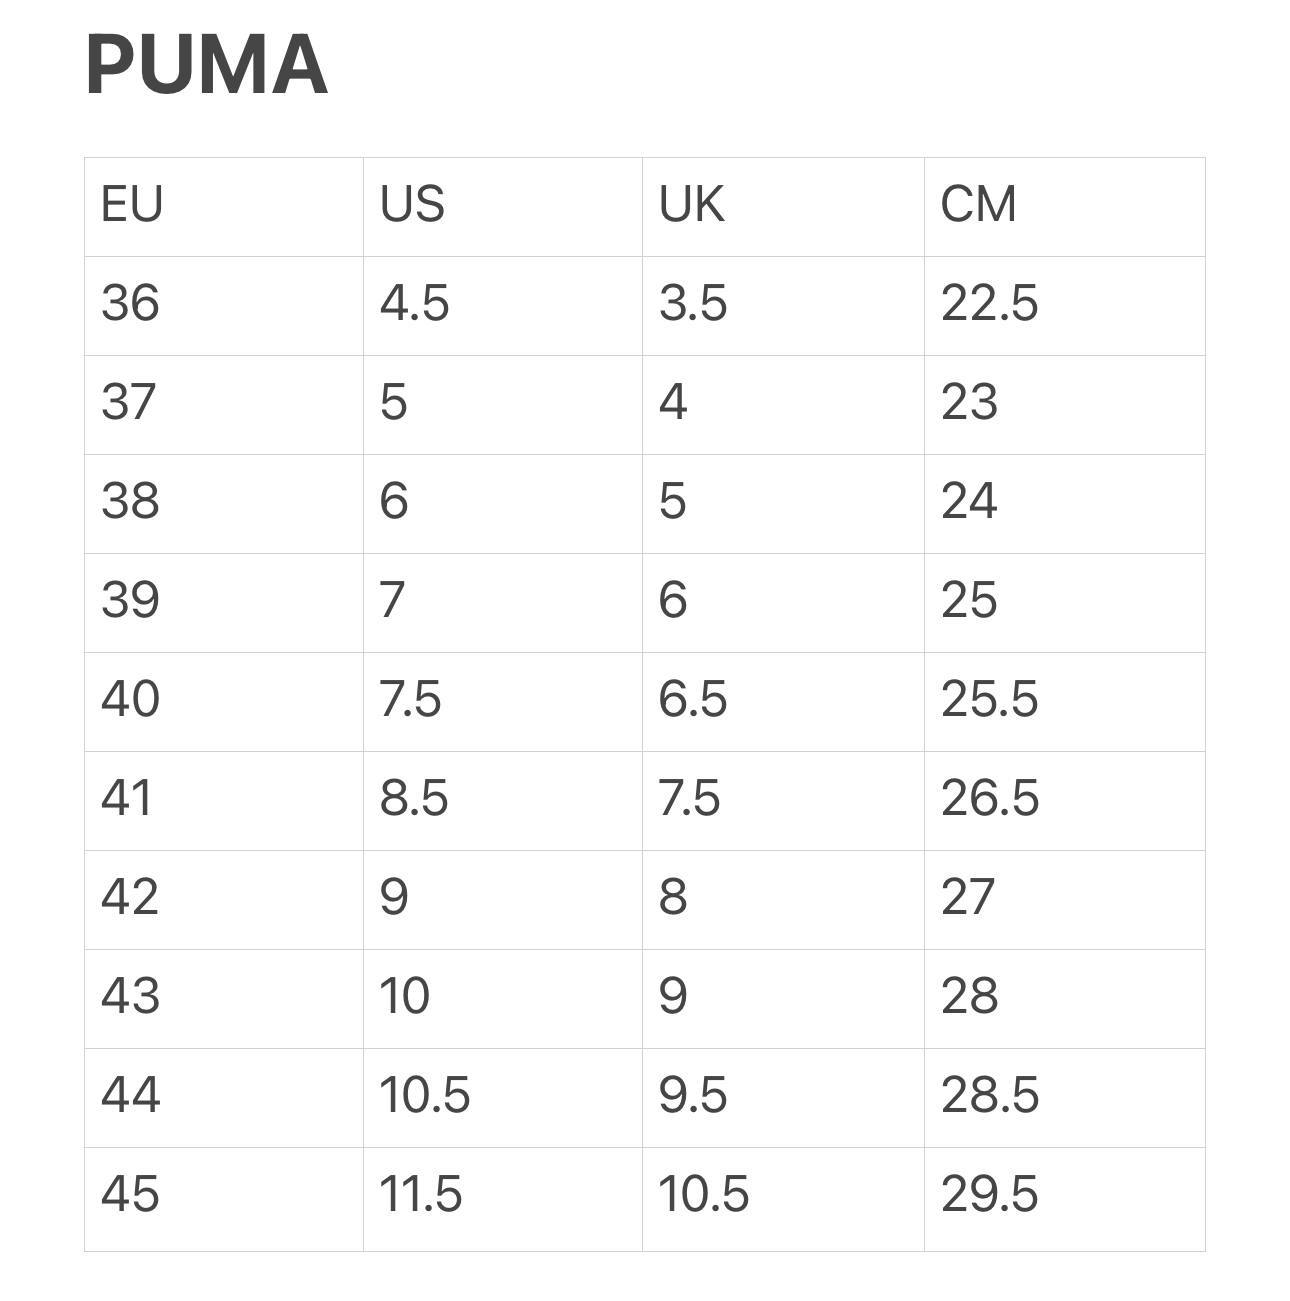Select the EU size 42 cell
The height and width of the screenshot is (1301, 1290).
[130, 897]
